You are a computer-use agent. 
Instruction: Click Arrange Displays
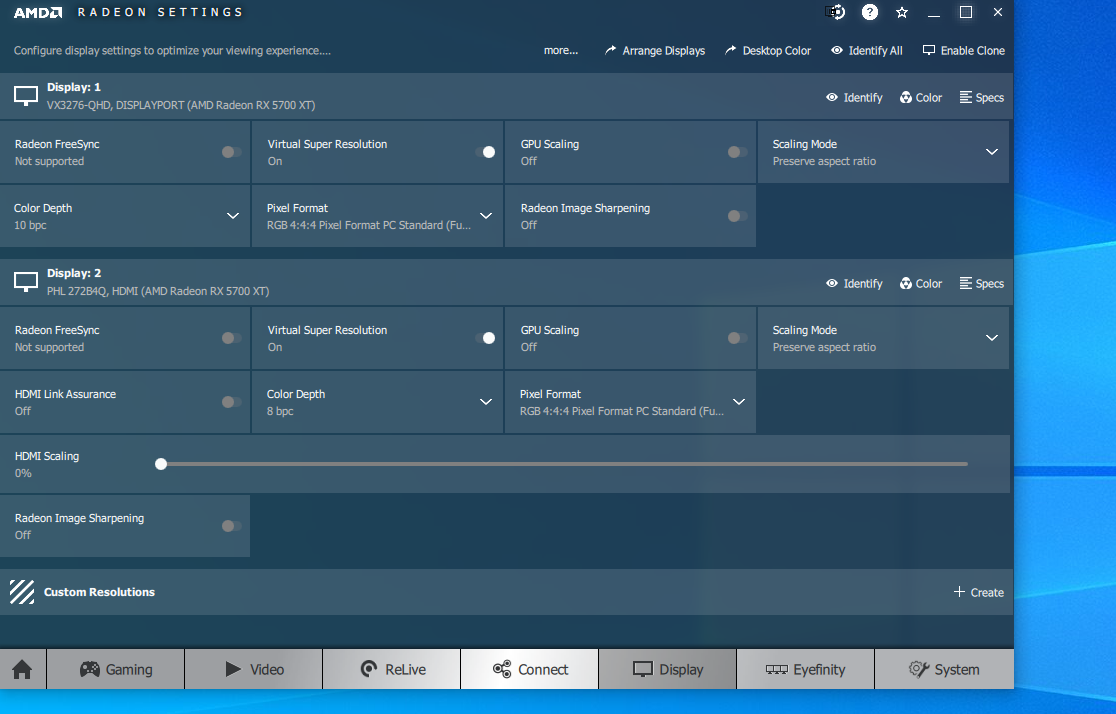[x=655, y=51]
